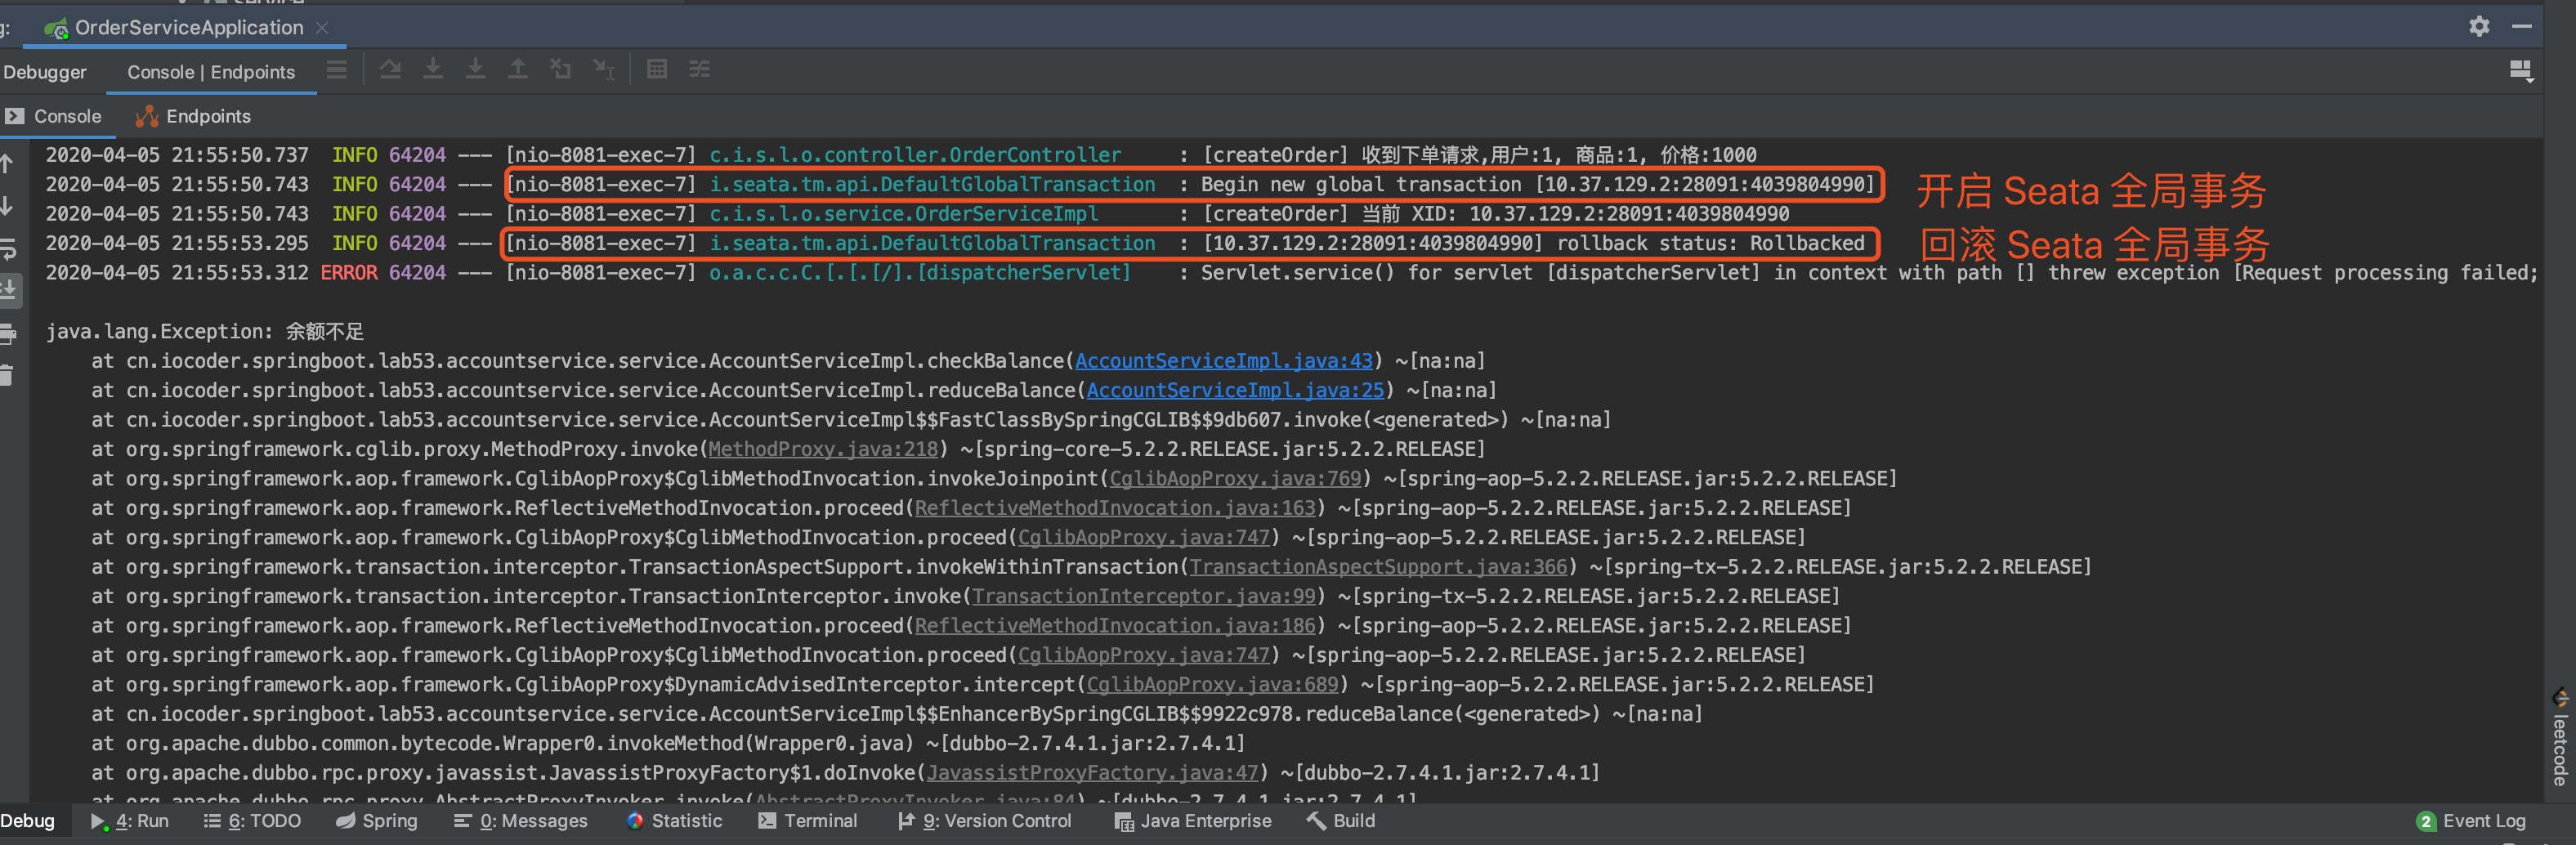Click the FastClassBySpringCGLIB invoke stack line
The width and height of the screenshot is (2576, 845).
click(x=851, y=420)
